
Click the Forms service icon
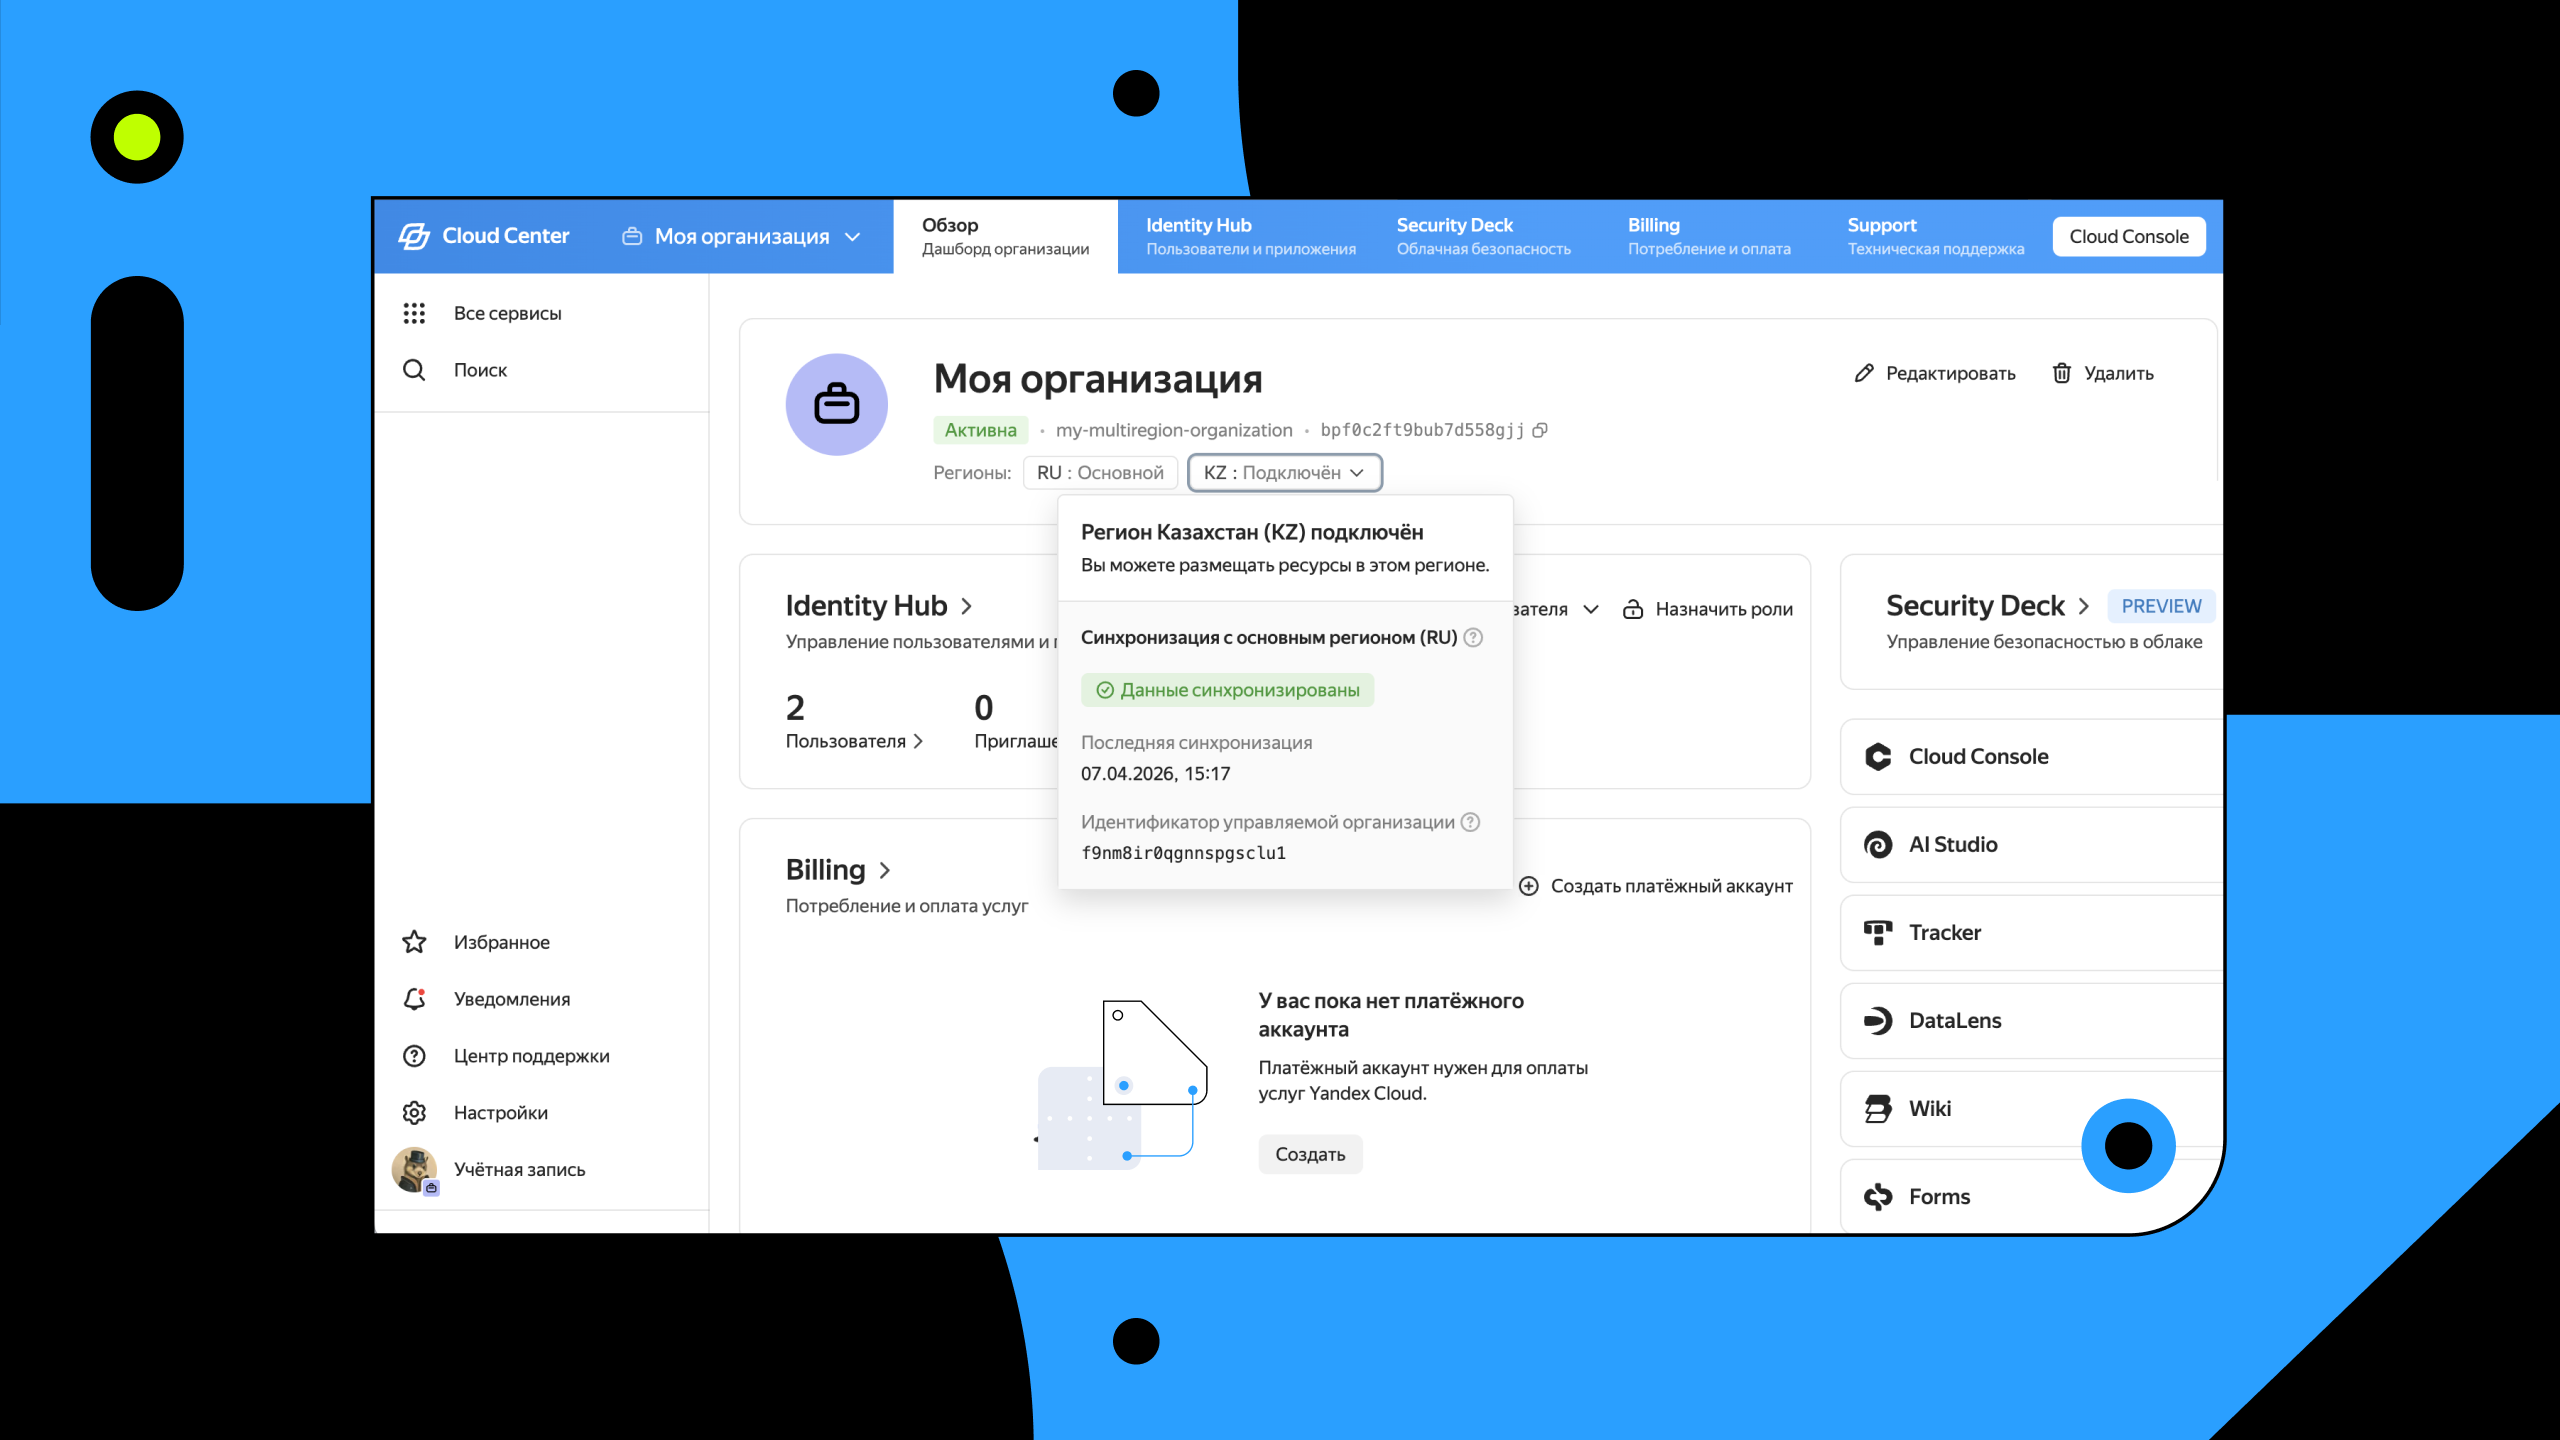pos(1878,1197)
